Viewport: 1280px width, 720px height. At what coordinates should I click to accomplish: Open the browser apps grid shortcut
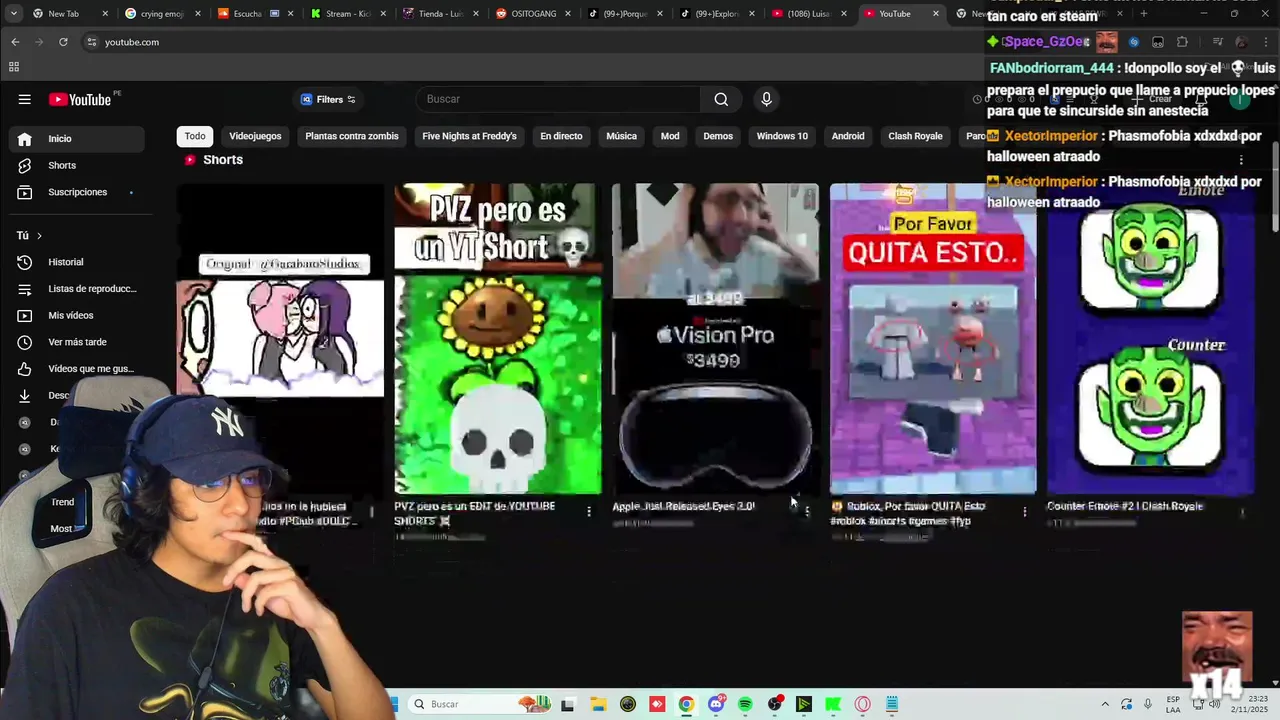pos(14,67)
